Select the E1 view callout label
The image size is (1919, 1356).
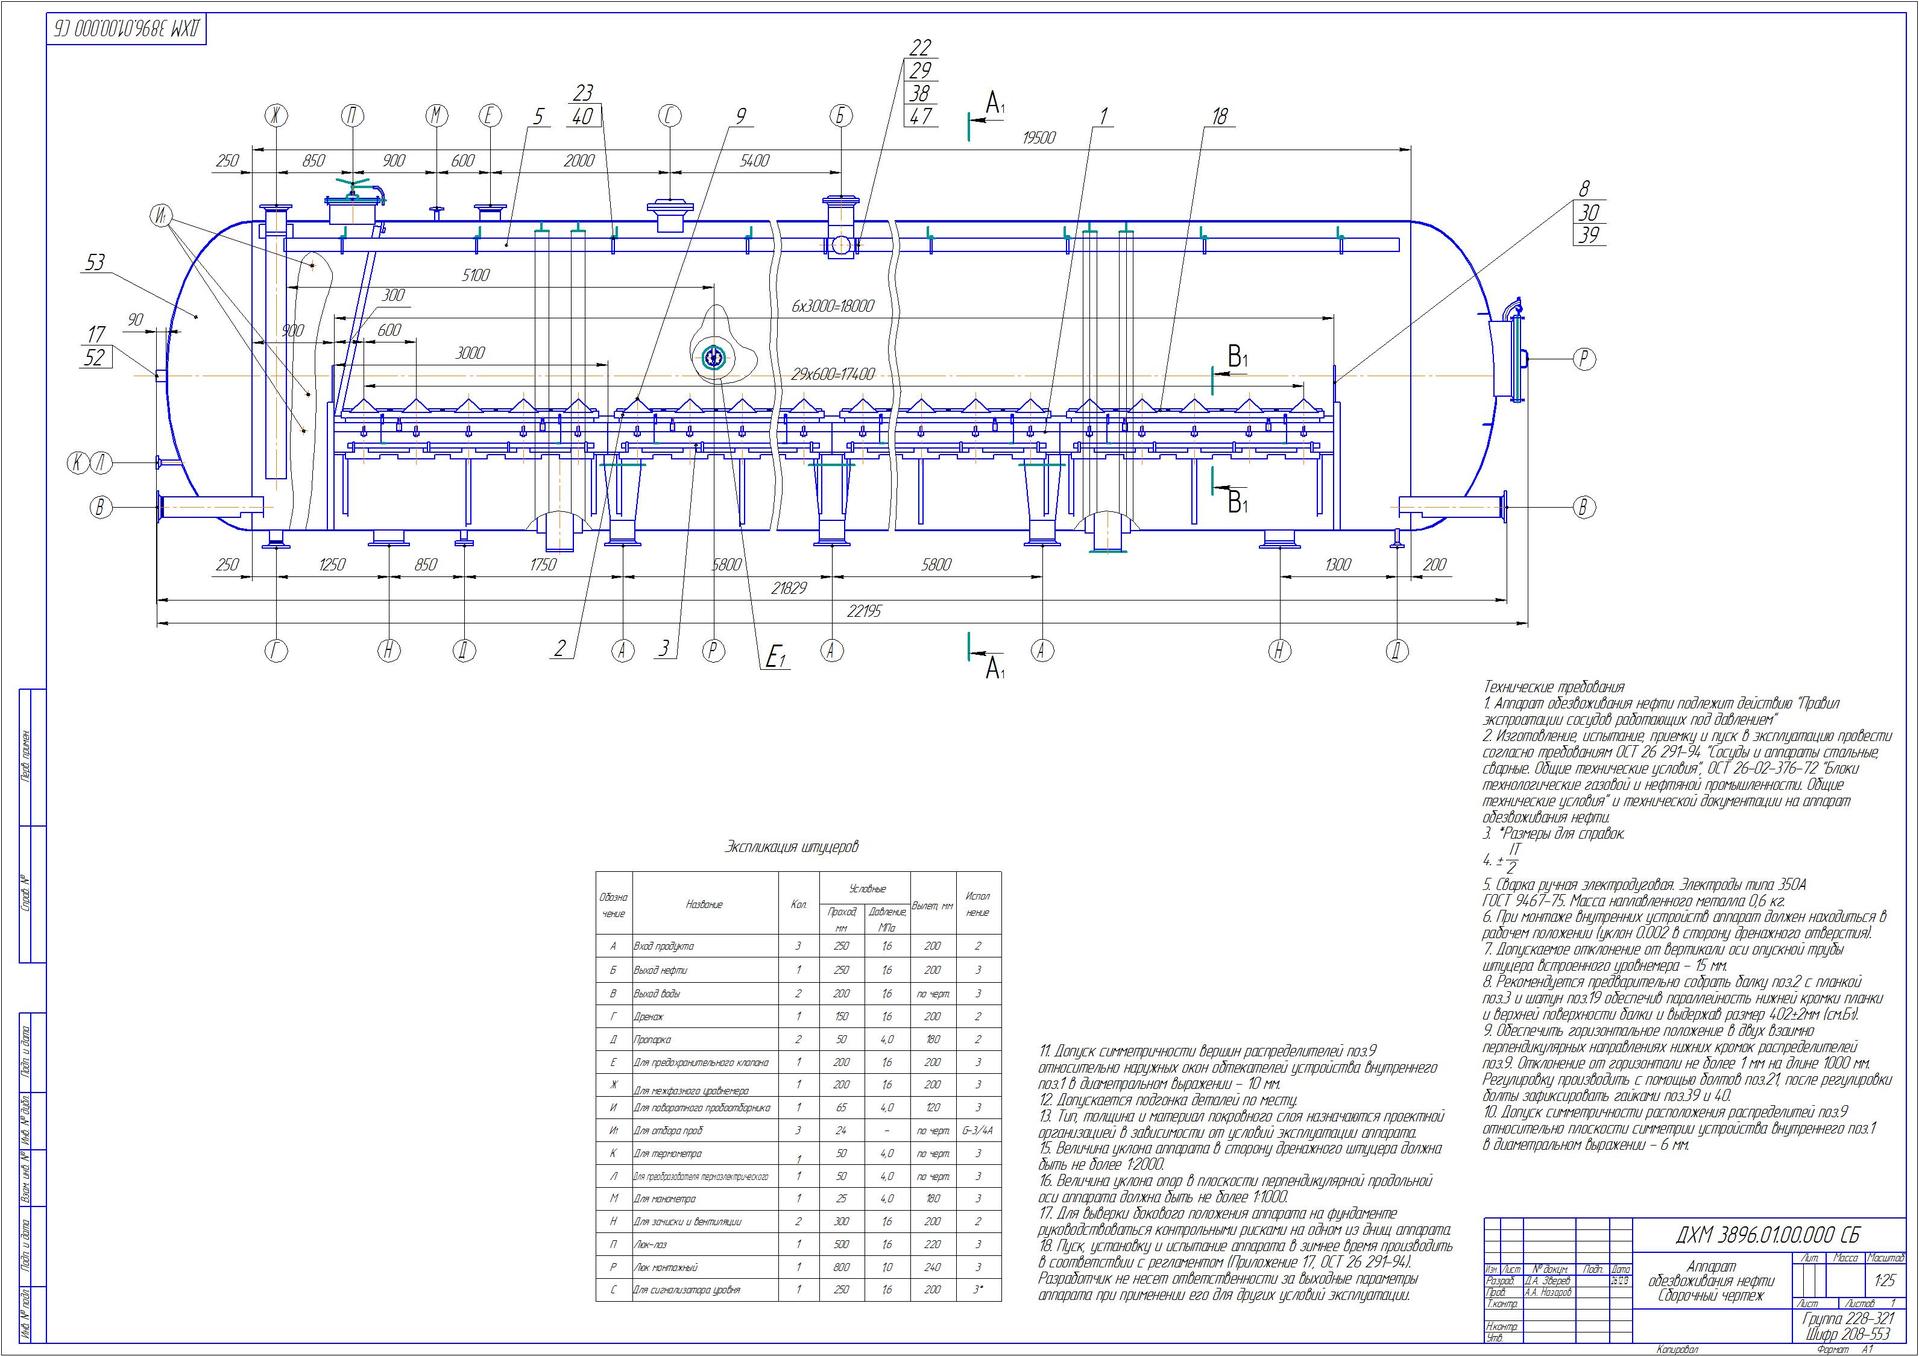tap(776, 657)
